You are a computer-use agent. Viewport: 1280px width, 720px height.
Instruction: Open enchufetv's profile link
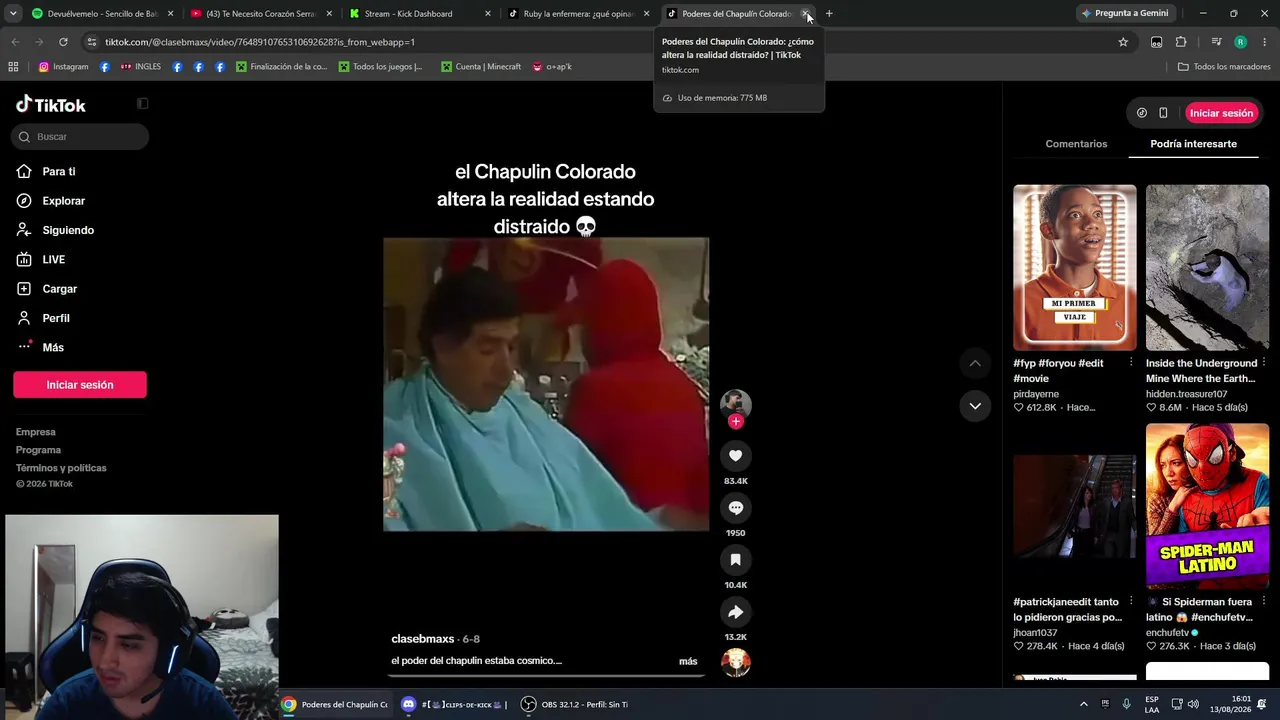click(x=1167, y=633)
